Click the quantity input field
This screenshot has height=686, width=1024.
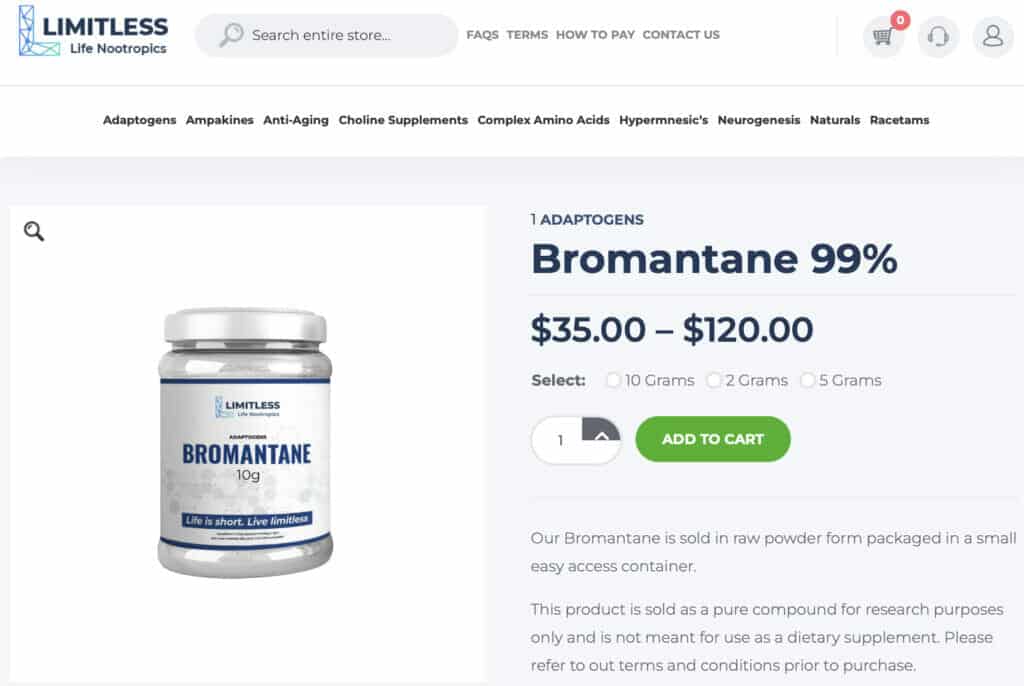click(x=560, y=440)
